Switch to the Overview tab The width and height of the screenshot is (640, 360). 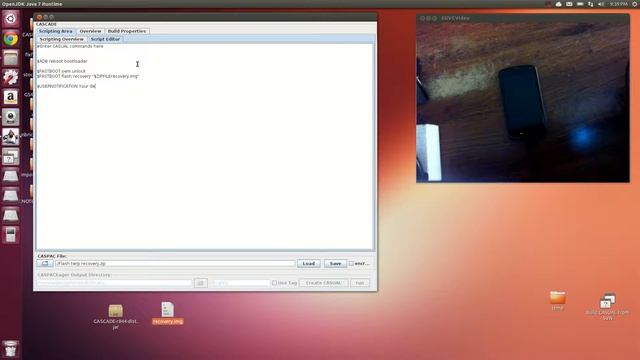[x=90, y=31]
